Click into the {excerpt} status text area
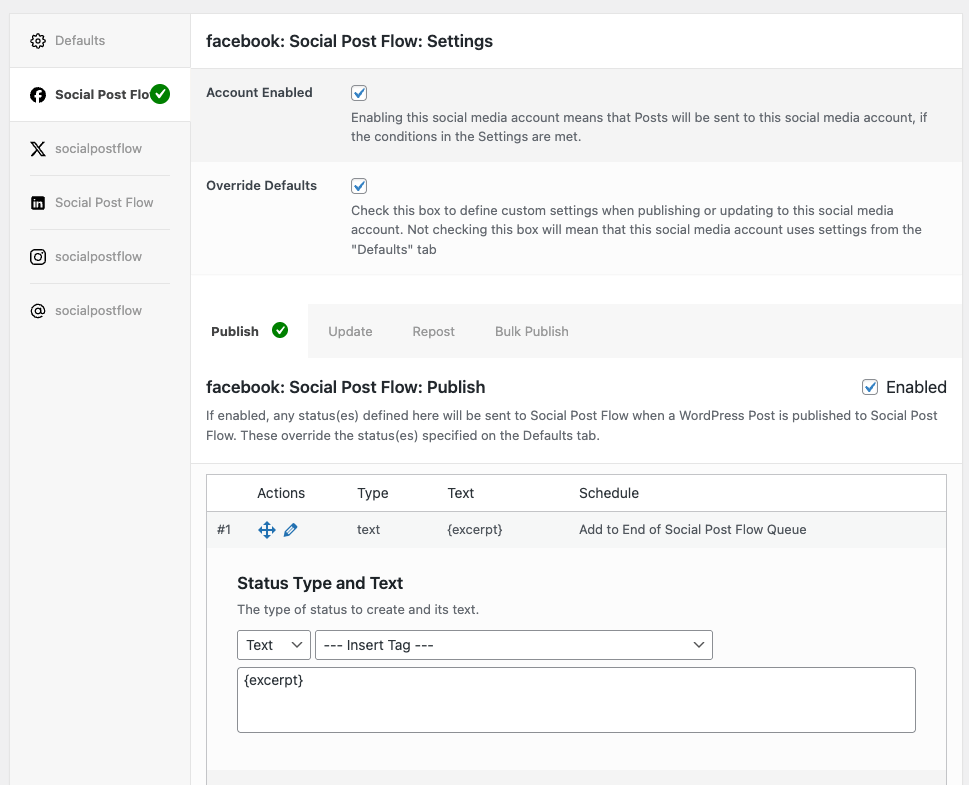The height and width of the screenshot is (785, 969). [576, 700]
